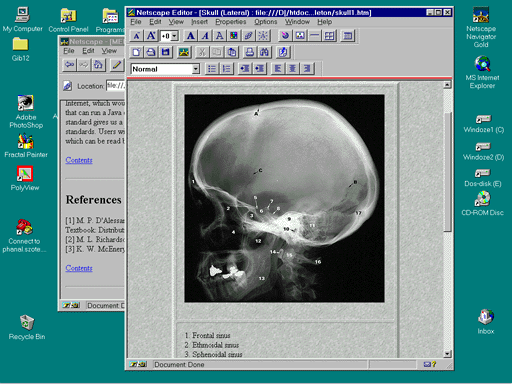The image size is (512, 384).
Task: Click Home in background Netscape window
Action: click(x=98, y=65)
